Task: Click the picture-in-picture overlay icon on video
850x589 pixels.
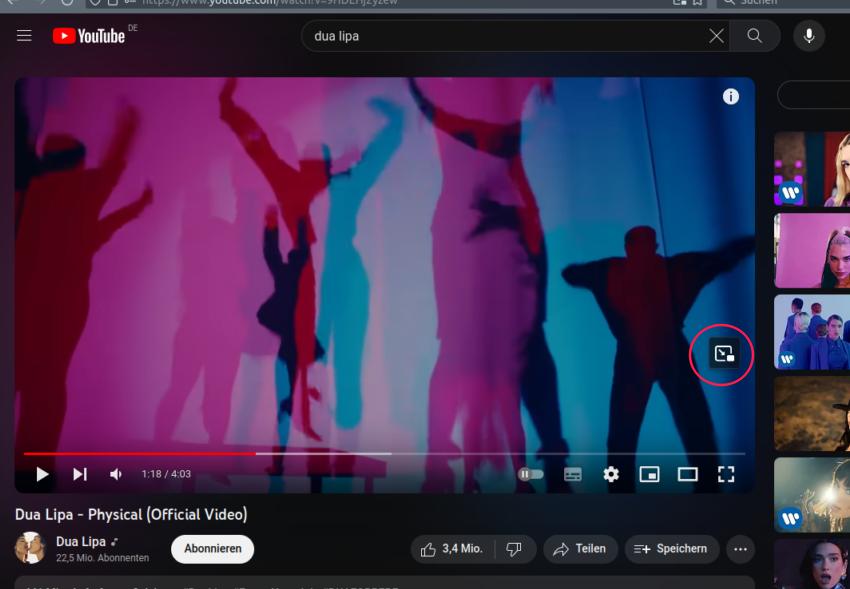Action: pos(724,354)
